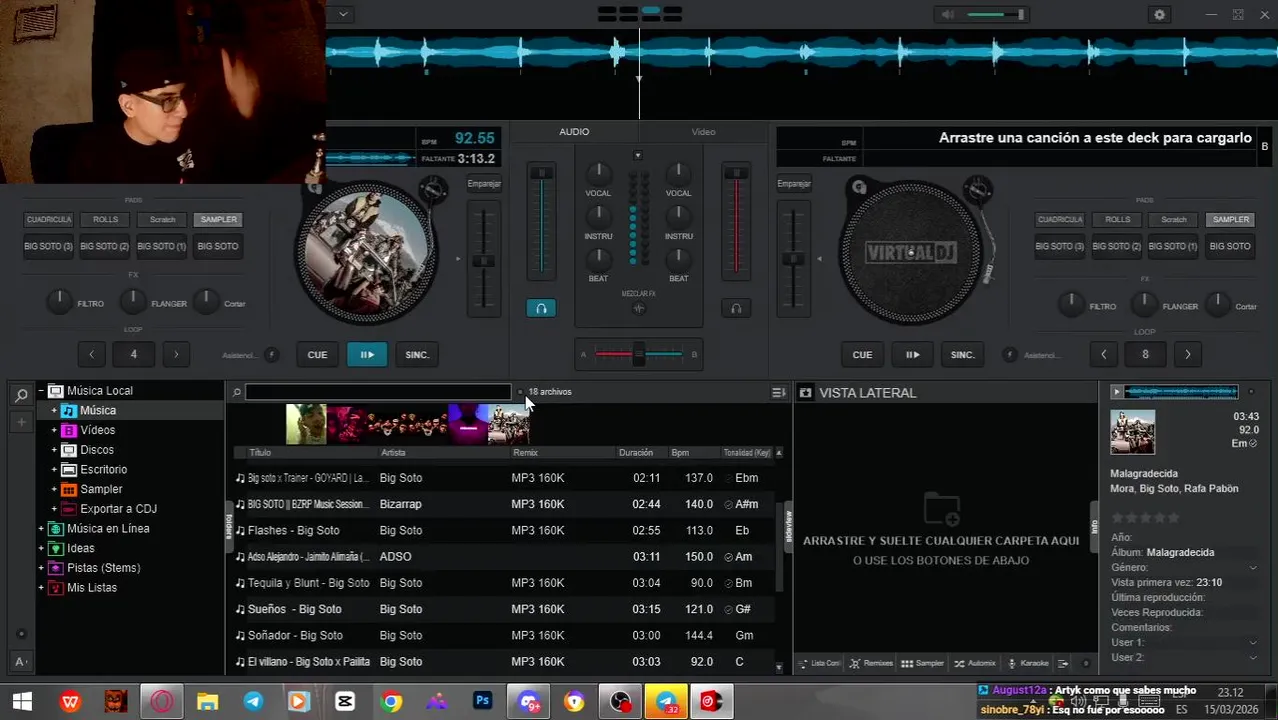Collapse the Música Local tree node
Screen dimensions: 1278x720
tap(41, 391)
